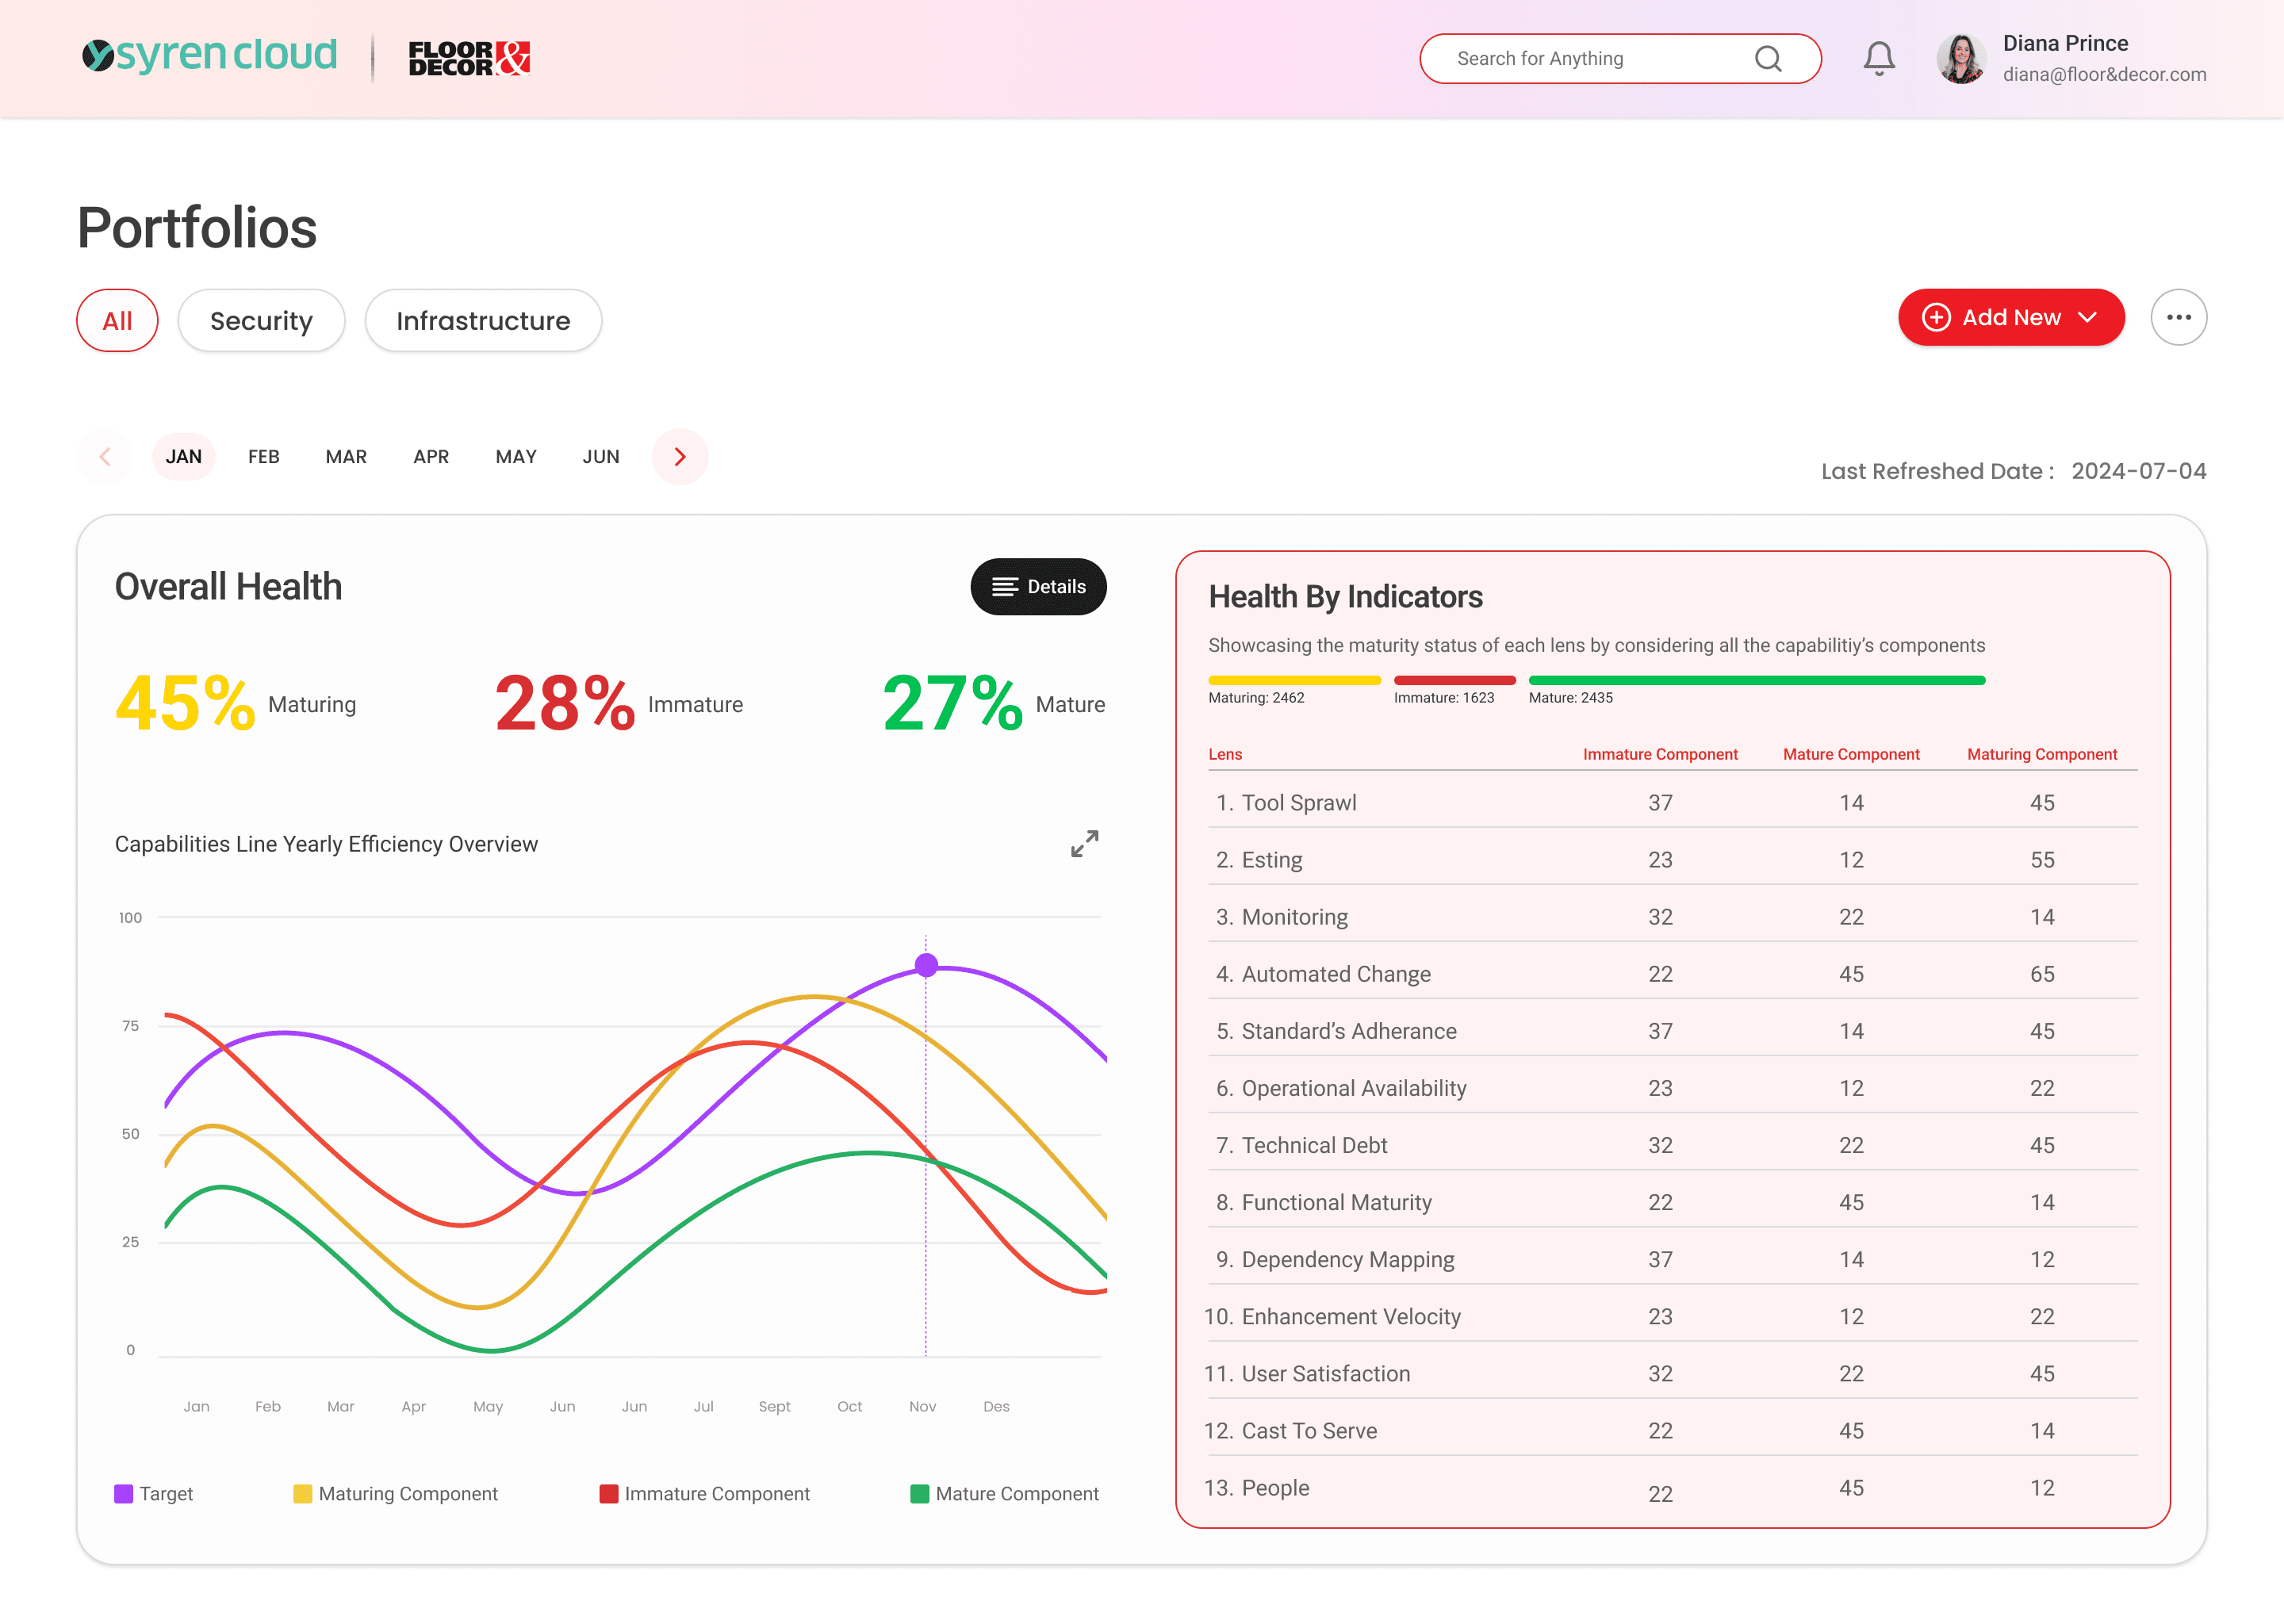Screen dimensions: 2284x1624
Task: Select the JUN month tab
Action: coord(601,457)
